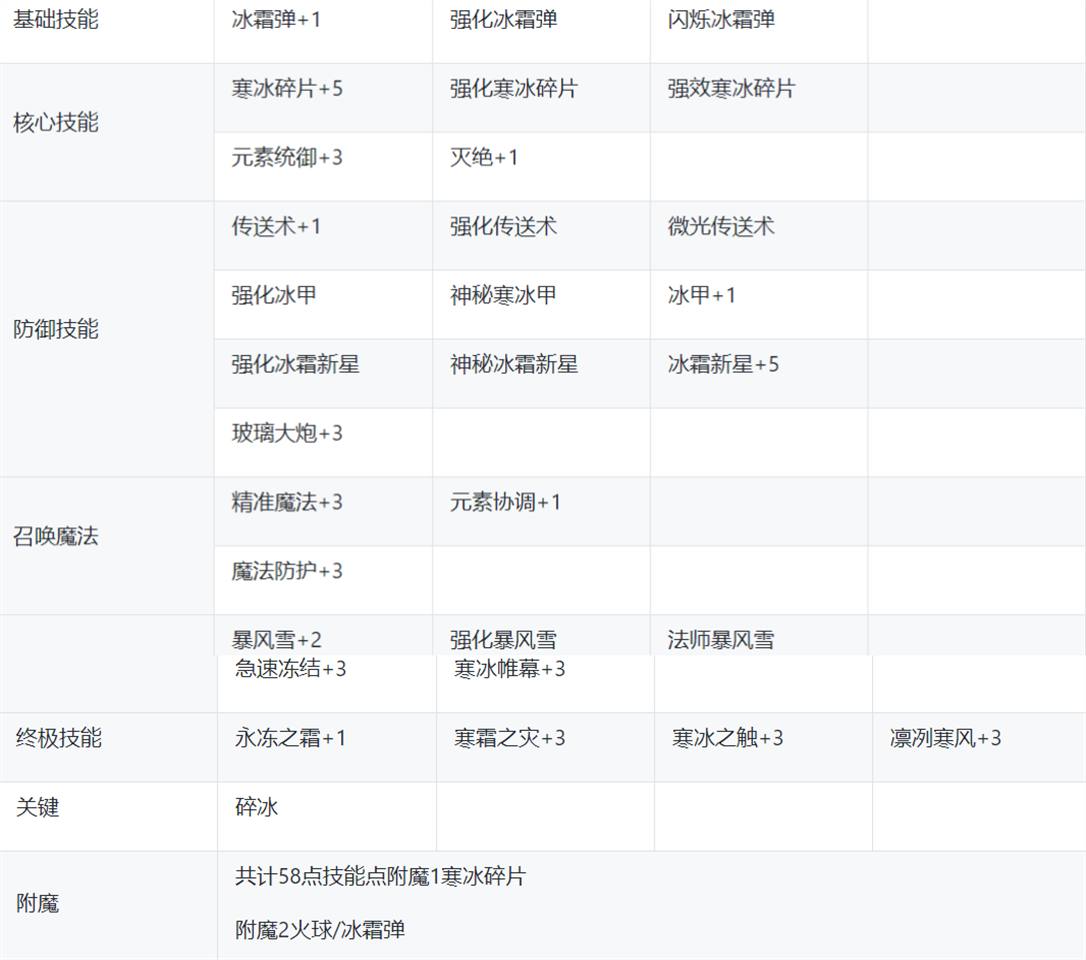The width and height of the screenshot is (1086, 960).
Task: Select the 神秘寒冰甲 skill text
Action: point(503,296)
